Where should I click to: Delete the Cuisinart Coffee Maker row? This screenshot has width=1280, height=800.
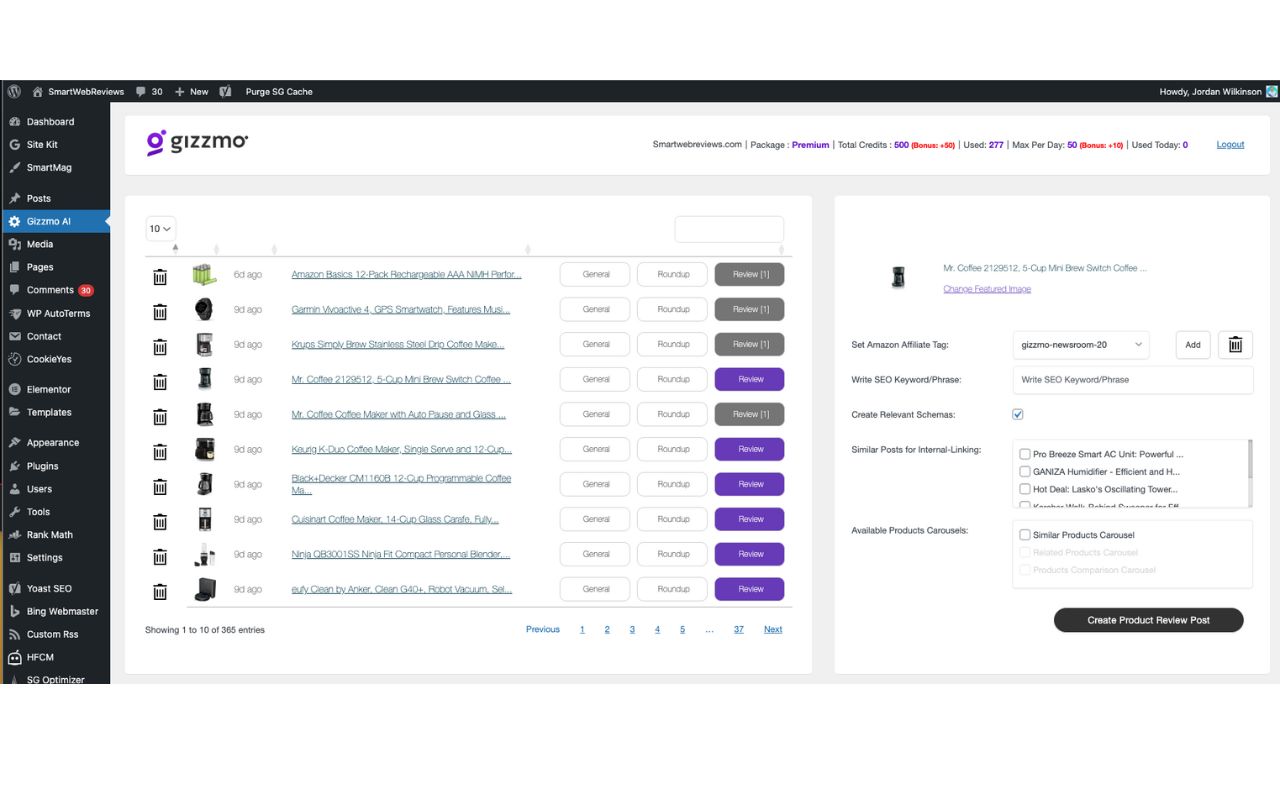click(160, 522)
